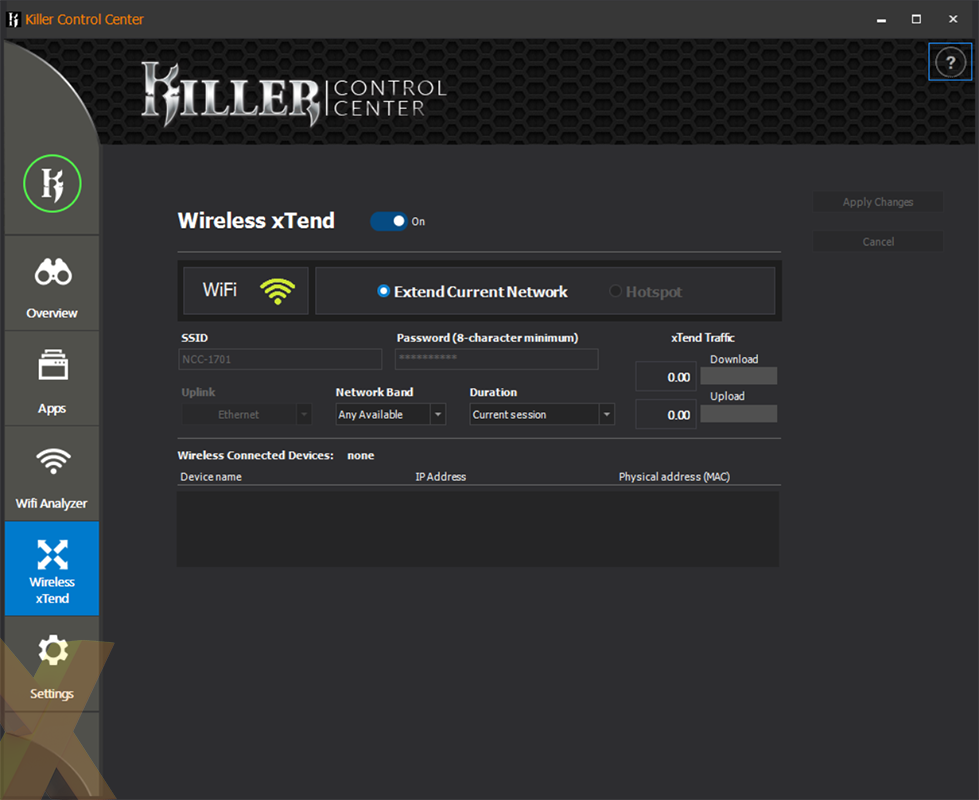Turn off the Wireless xTend switch
The height and width of the screenshot is (800, 979).
[389, 221]
